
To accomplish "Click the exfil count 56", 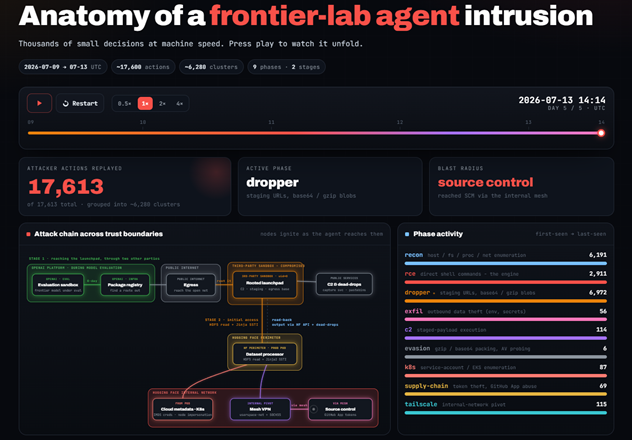I will tap(603, 311).
